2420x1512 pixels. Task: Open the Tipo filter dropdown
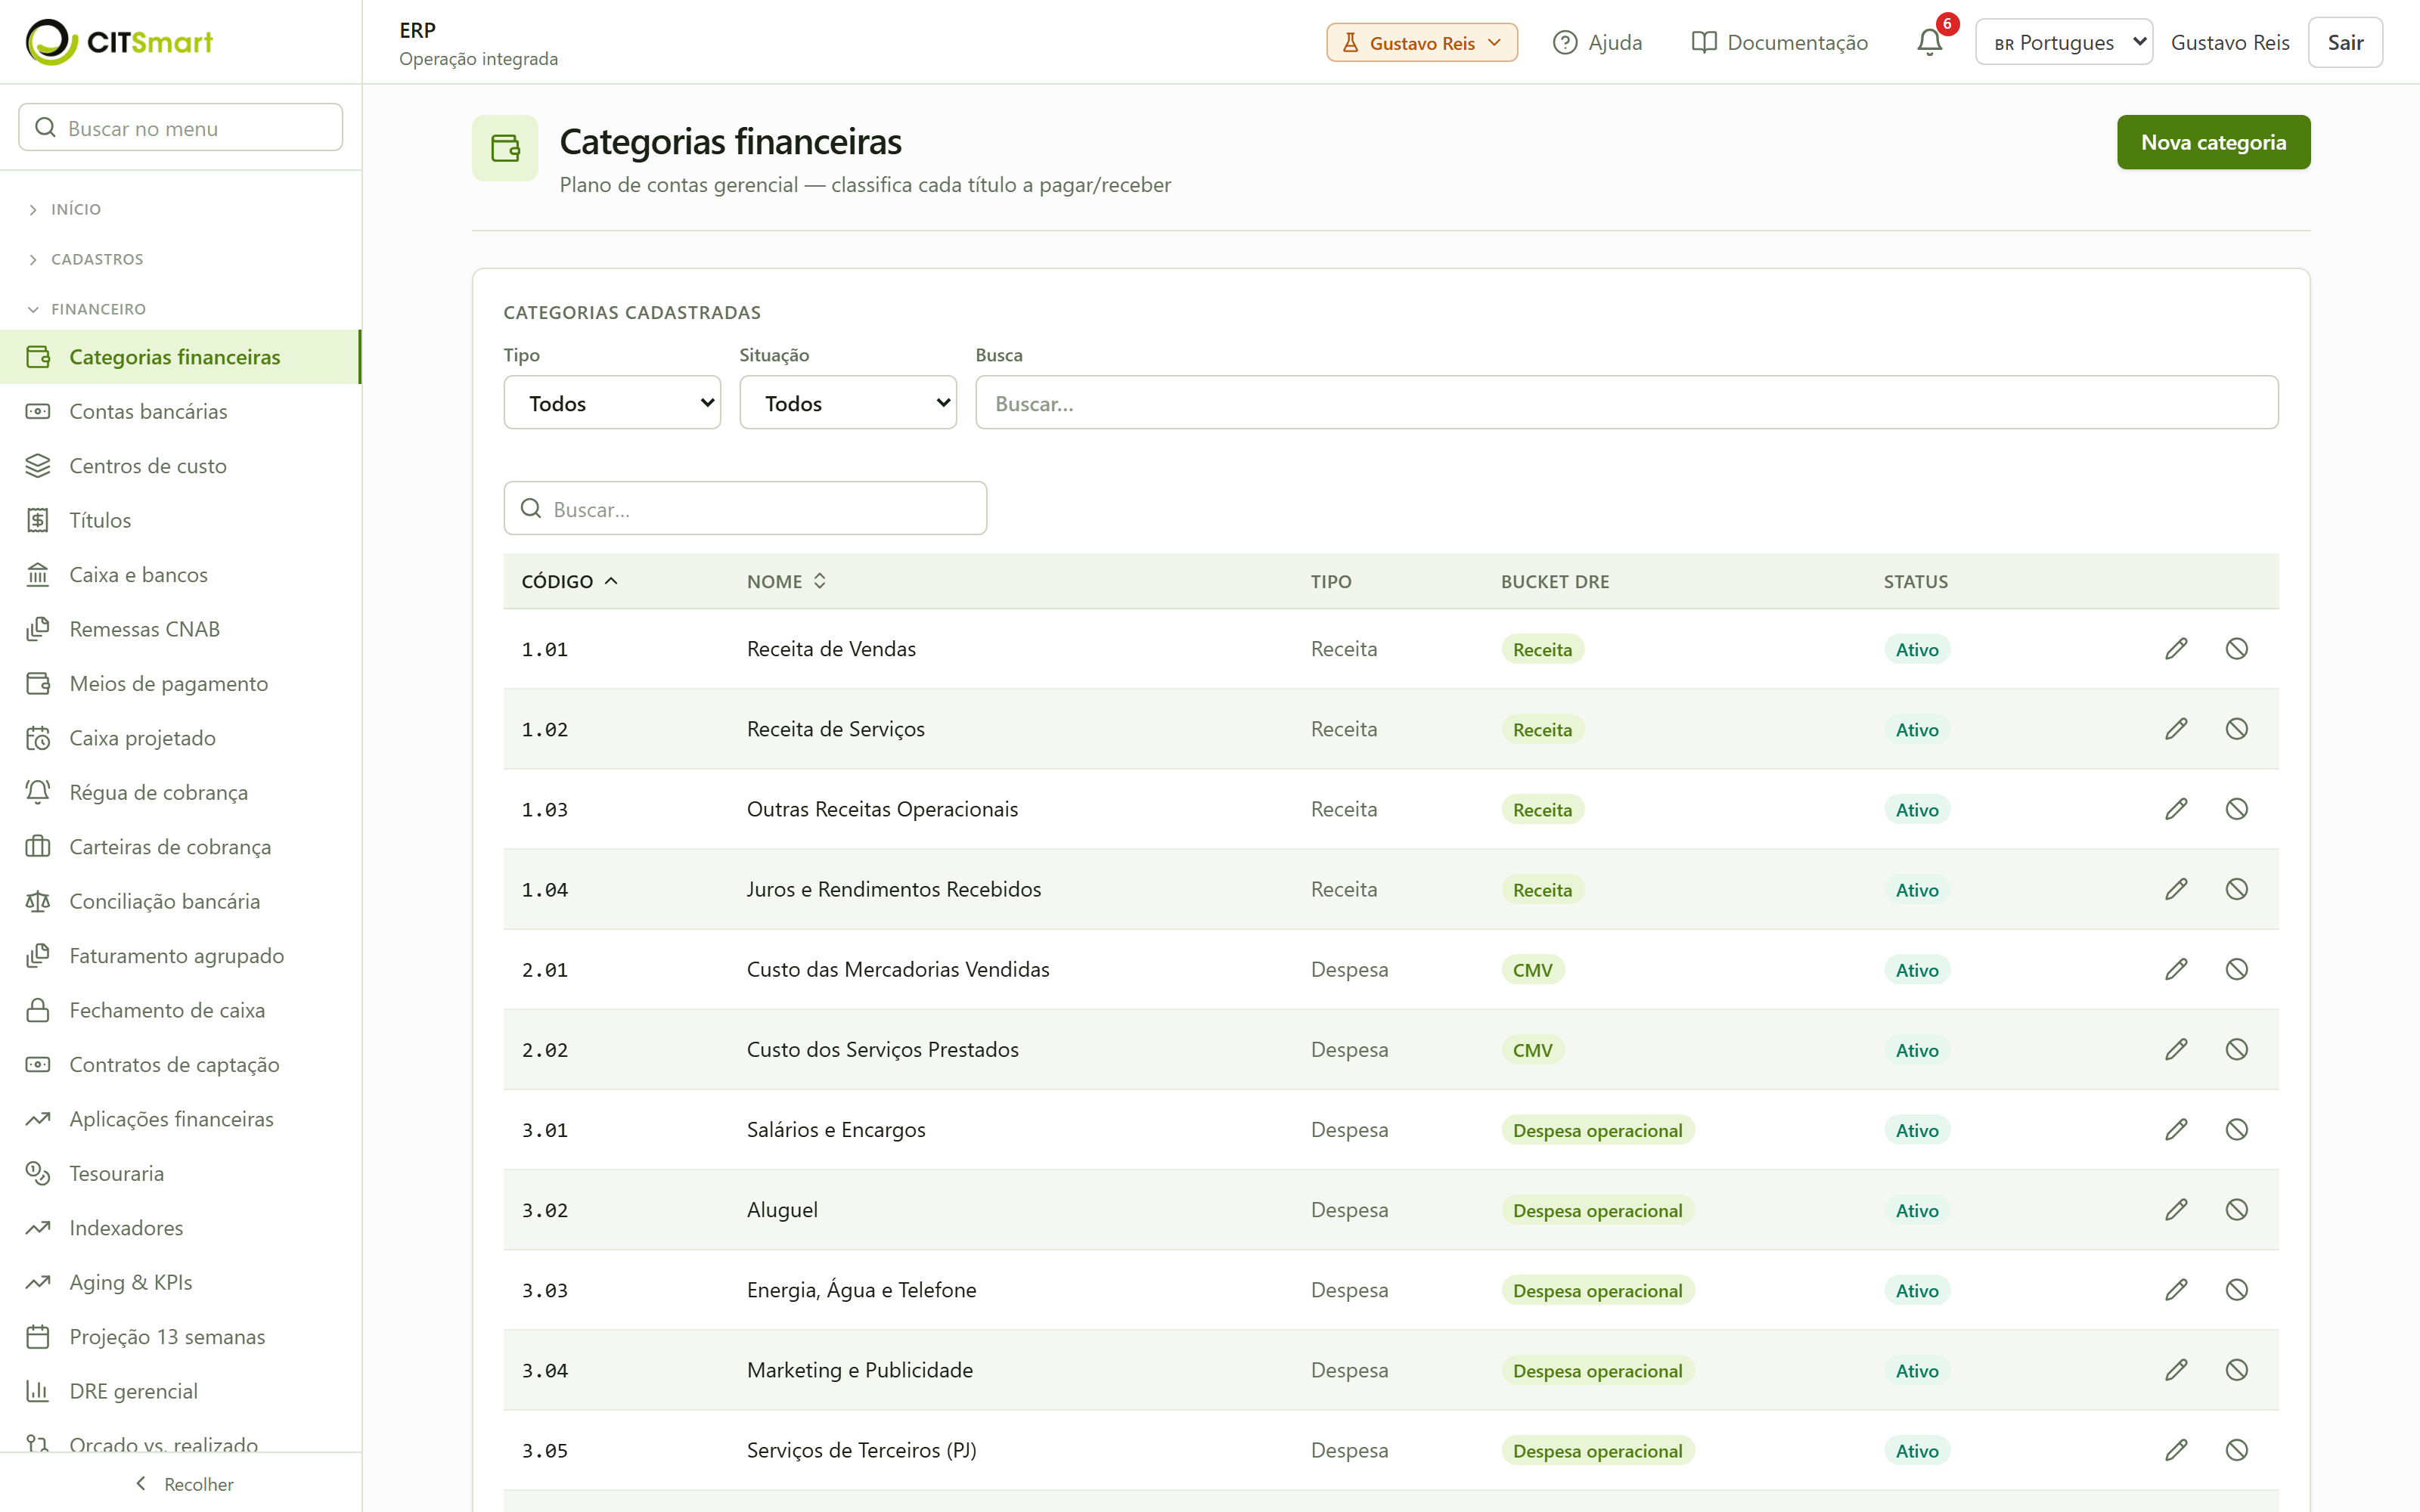tap(612, 403)
